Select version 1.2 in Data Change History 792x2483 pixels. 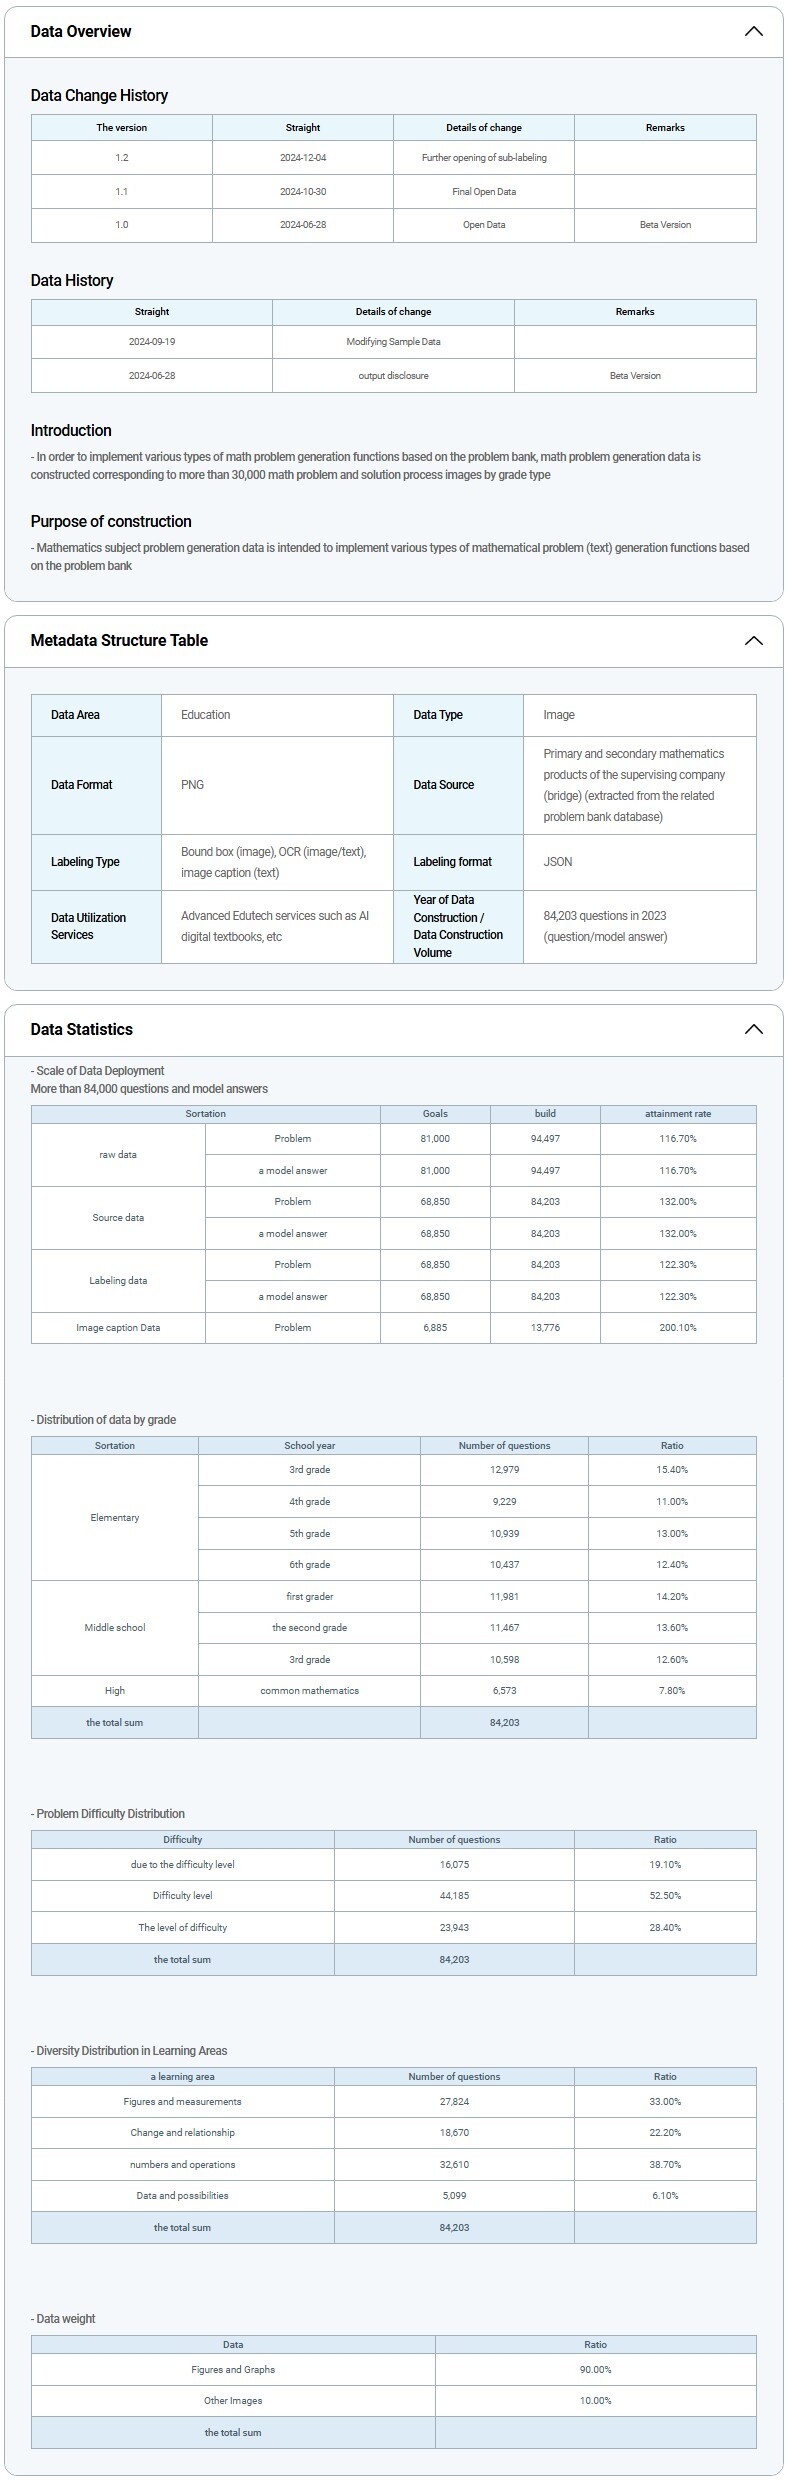click(122, 158)
